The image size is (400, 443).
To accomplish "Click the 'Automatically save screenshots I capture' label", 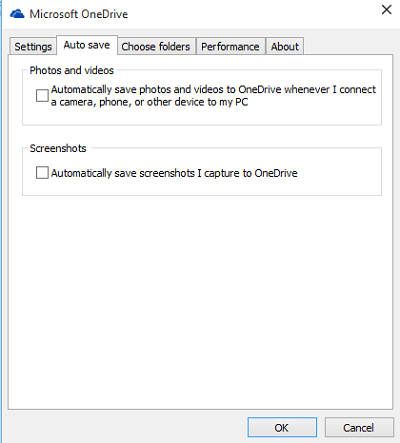I will (174, 173).
